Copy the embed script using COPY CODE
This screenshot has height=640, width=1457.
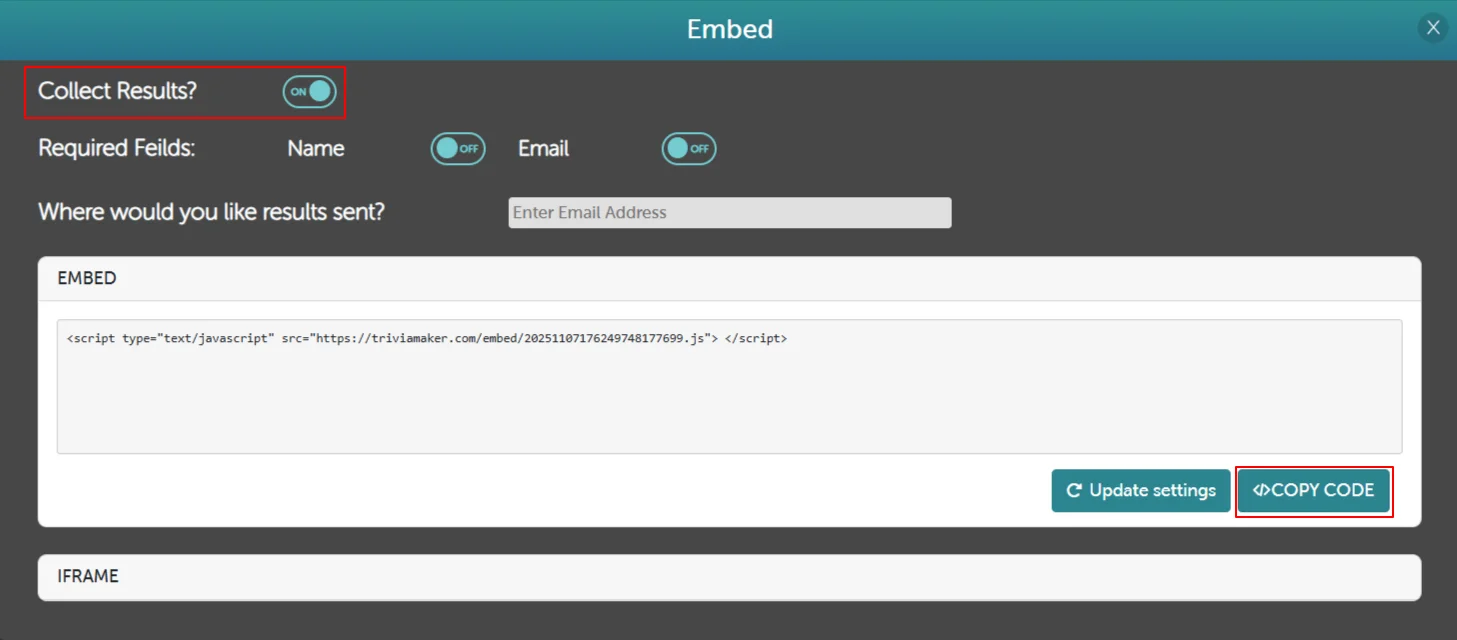1314,490
